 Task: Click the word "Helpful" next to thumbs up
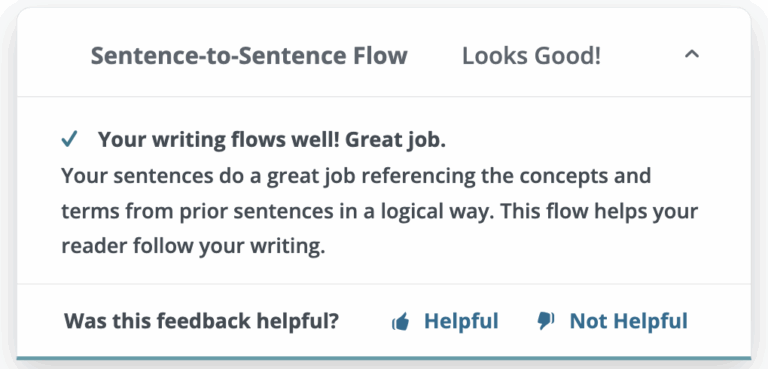(461, 321)
